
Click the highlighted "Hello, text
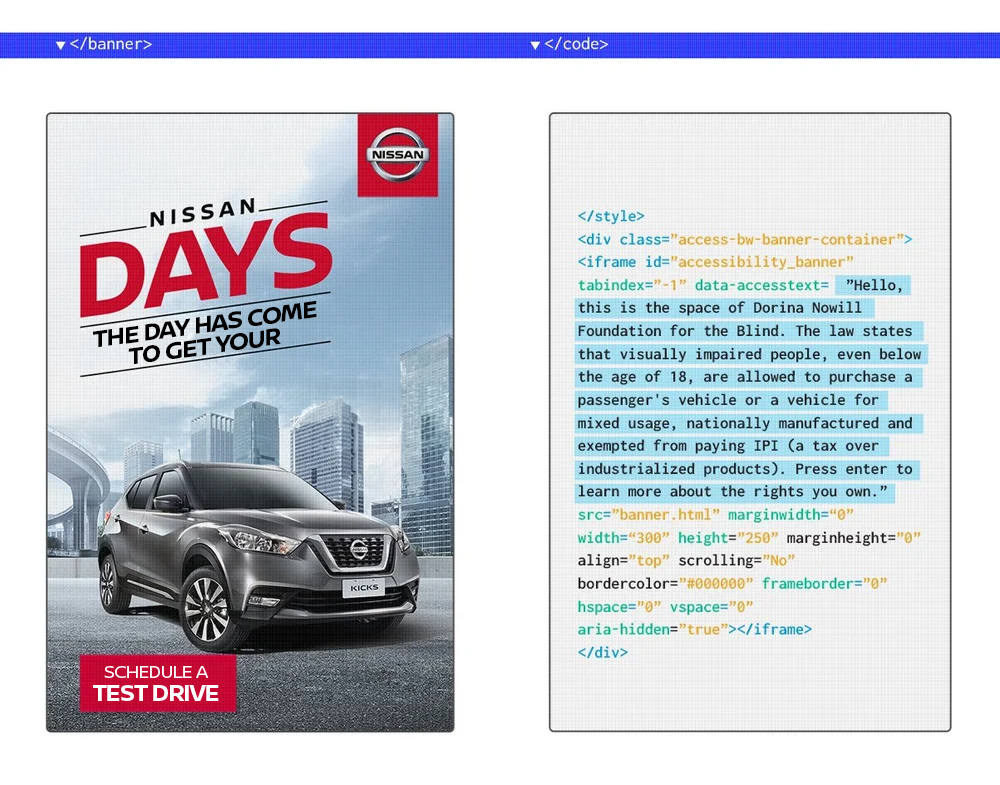874,285
